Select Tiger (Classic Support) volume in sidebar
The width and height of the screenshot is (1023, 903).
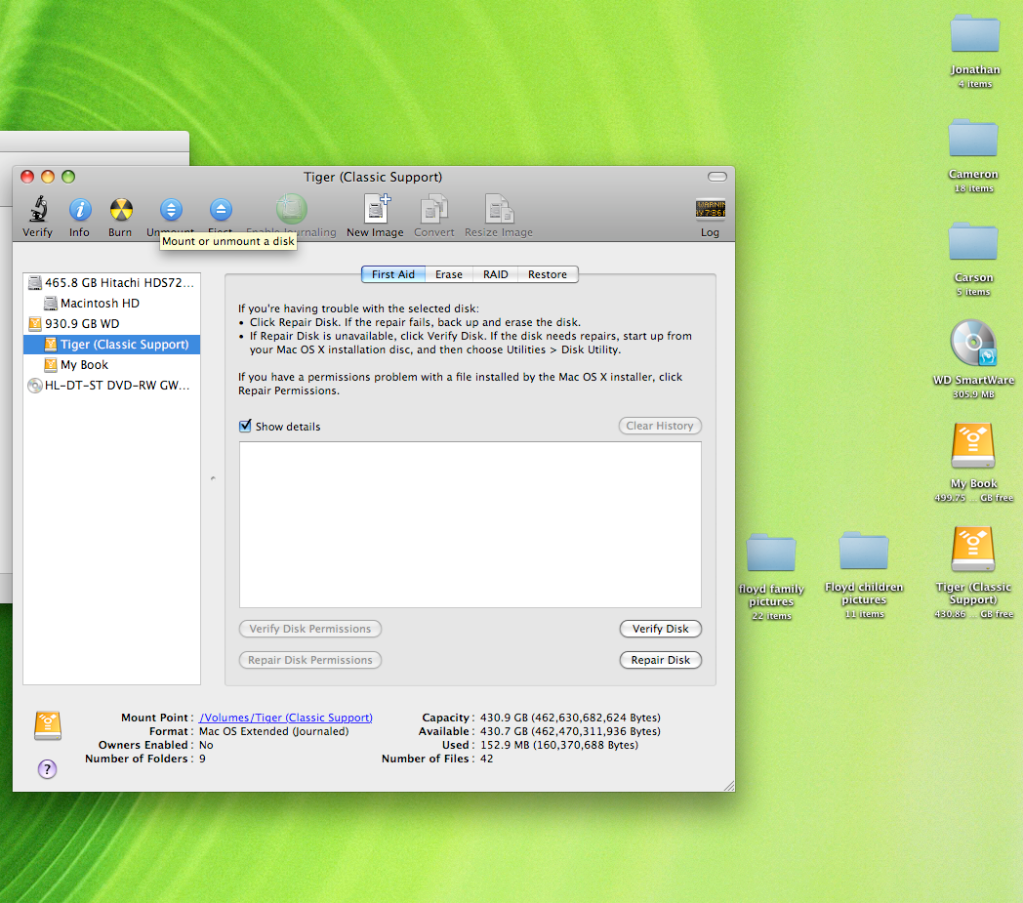click(x=112, y=344)
